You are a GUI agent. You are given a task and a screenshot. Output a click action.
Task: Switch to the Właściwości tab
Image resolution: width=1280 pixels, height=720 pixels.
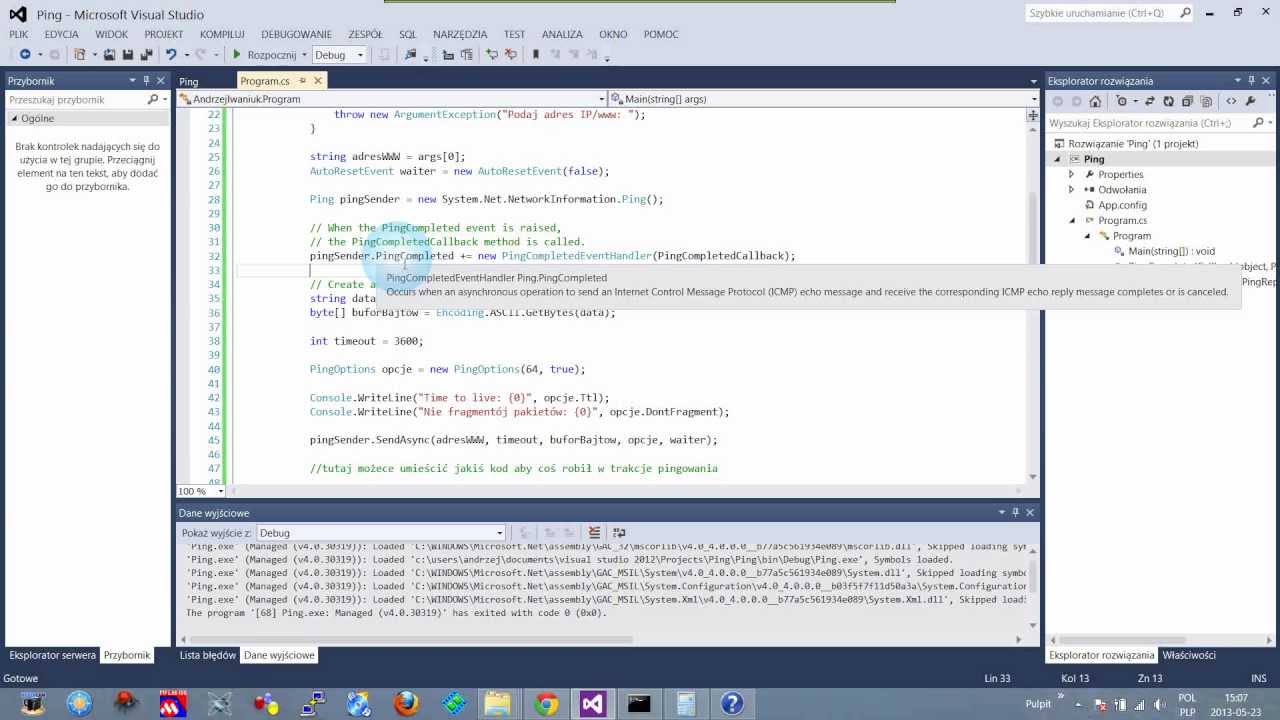[x=1189, y=655]
